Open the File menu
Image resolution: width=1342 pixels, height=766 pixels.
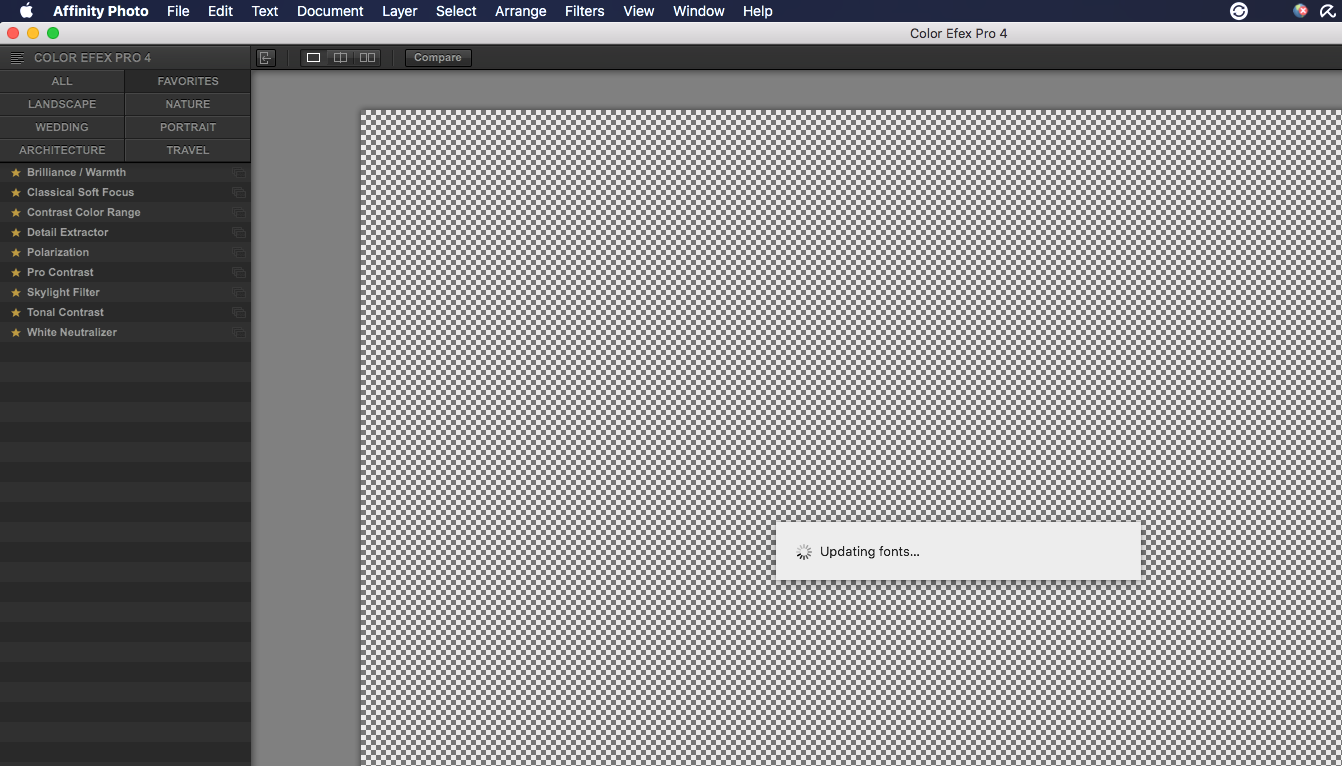178,11
